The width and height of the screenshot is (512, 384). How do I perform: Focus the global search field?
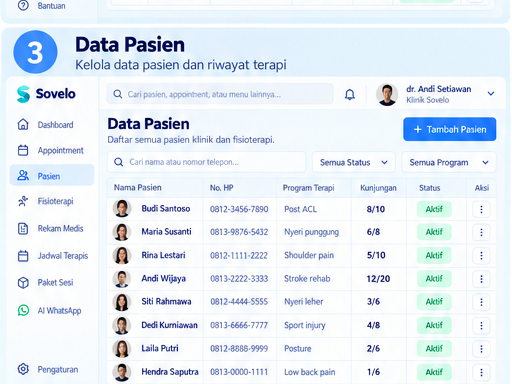pyautogui.click(x=220, y=94)
